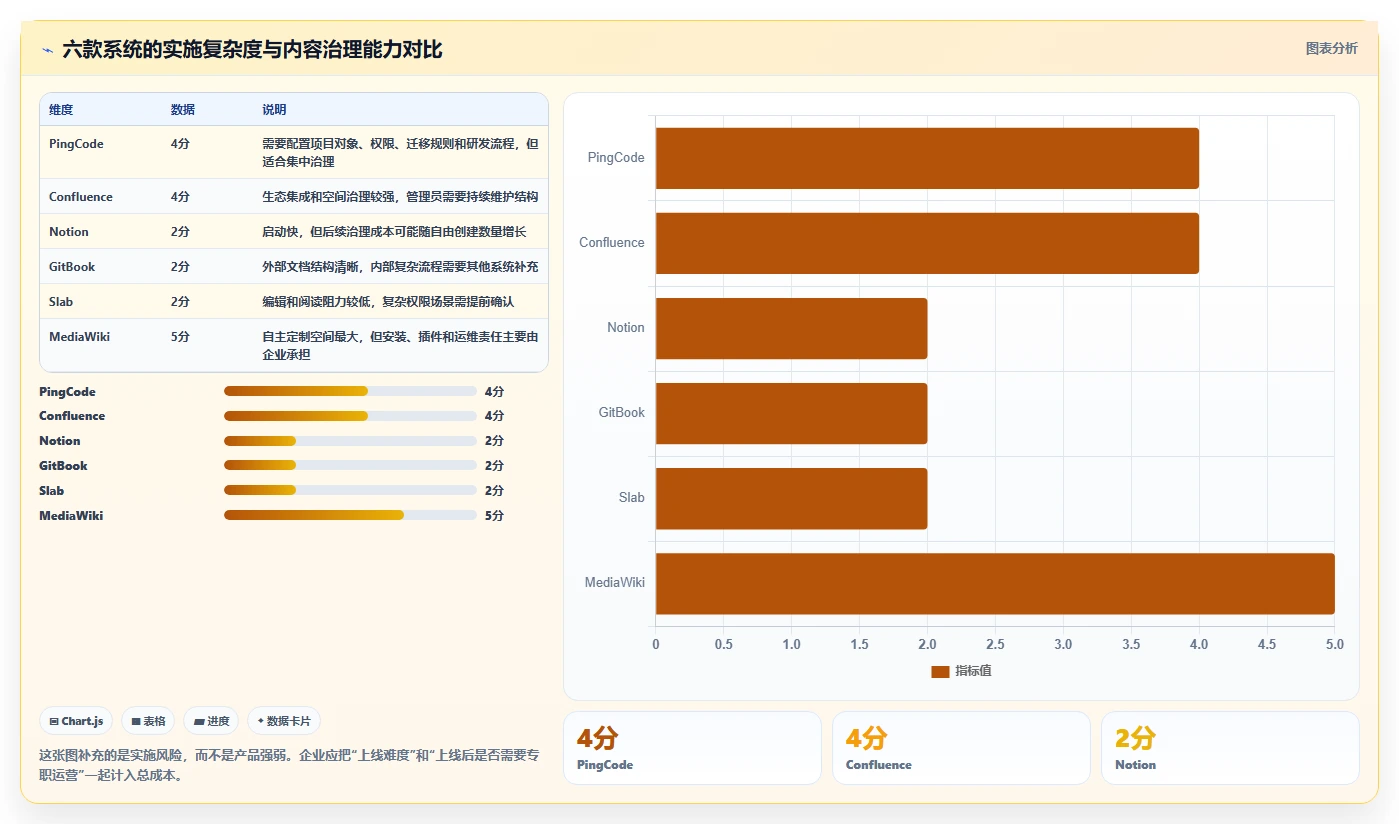The width and height of the screenshot is (1399, 824).
Task: Click MediaWiki y-axis label in chart
Action: point(615,582)
